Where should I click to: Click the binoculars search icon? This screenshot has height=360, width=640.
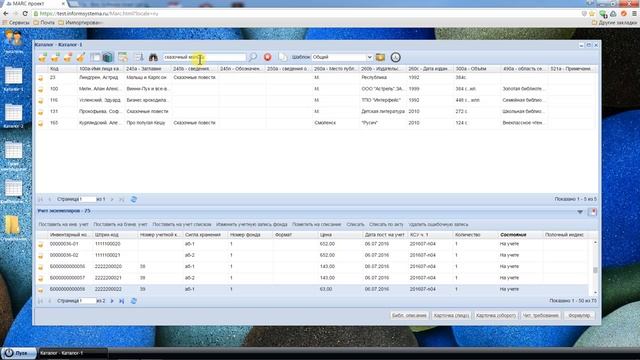tap(153, 58)
